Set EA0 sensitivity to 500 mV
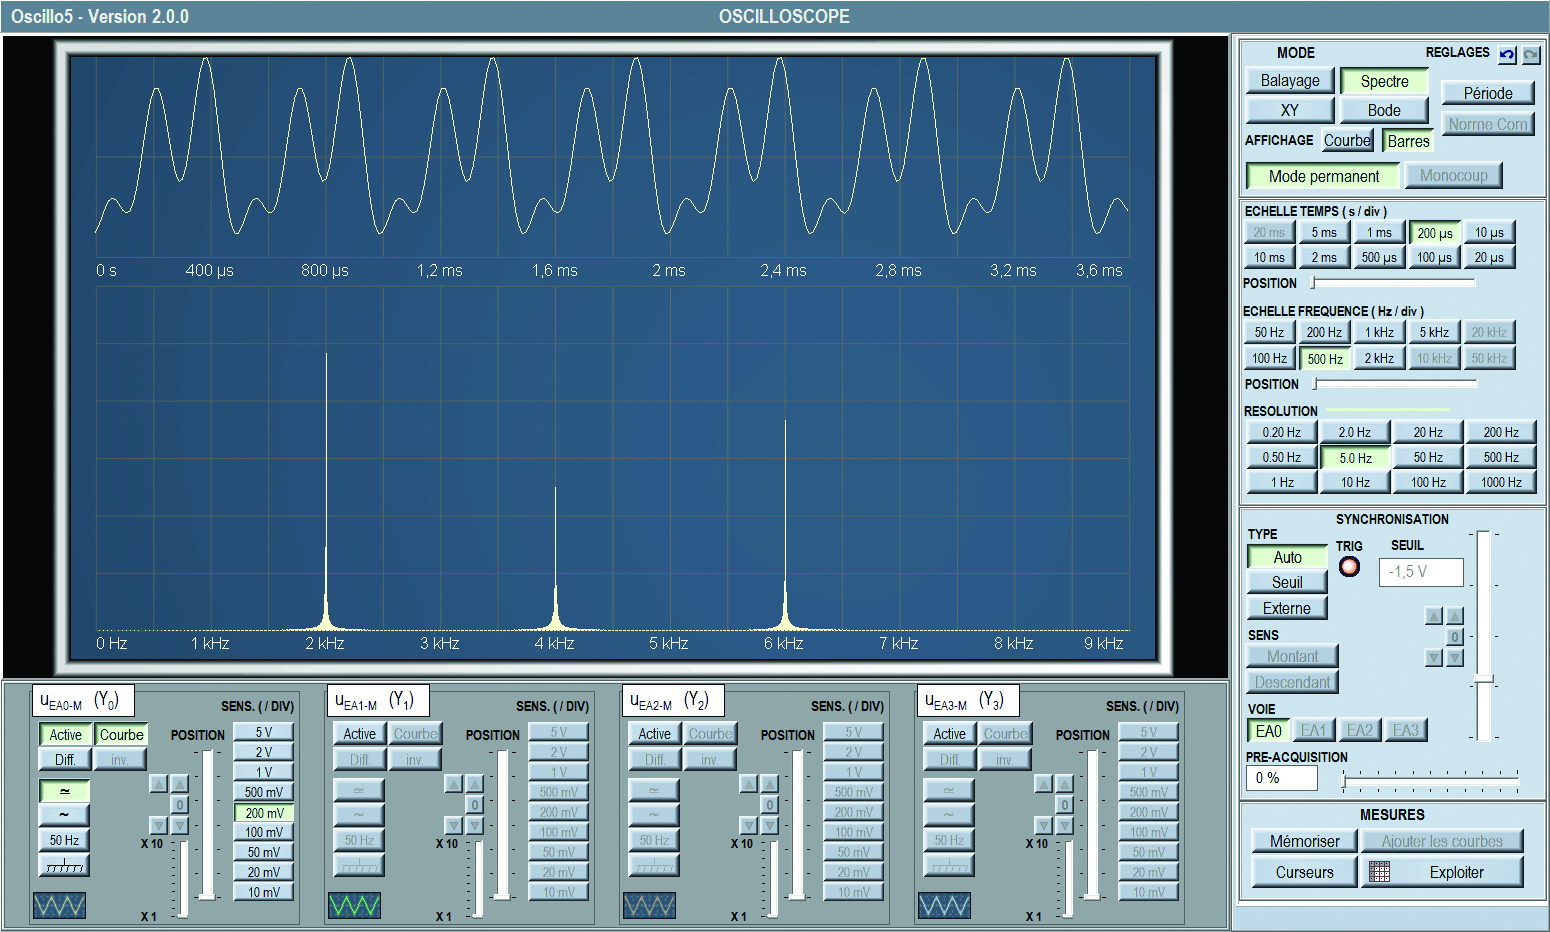Screen dimensions: 1550x932 coord(264,792)
